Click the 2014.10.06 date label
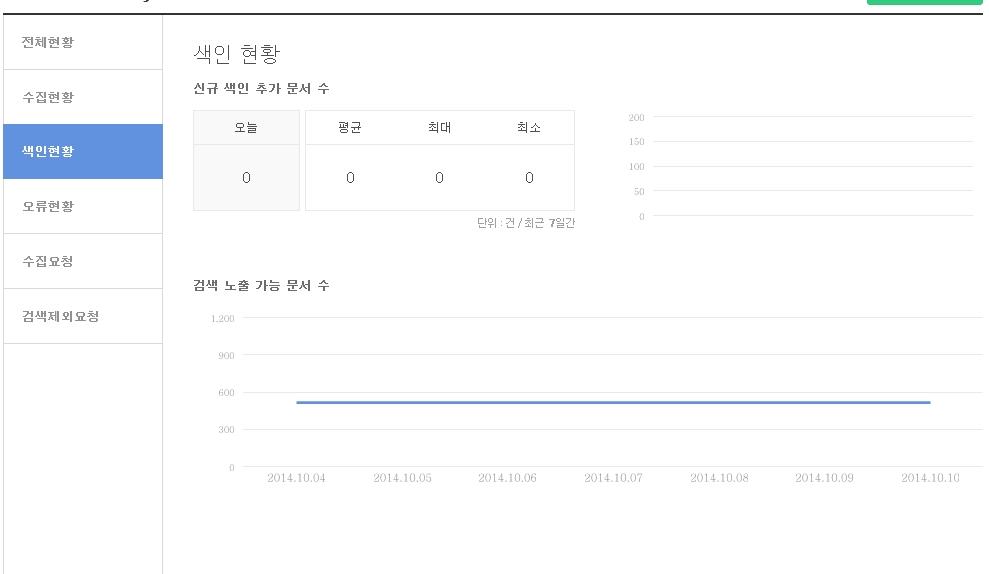989x574 pixels. (x=507, y=478)
